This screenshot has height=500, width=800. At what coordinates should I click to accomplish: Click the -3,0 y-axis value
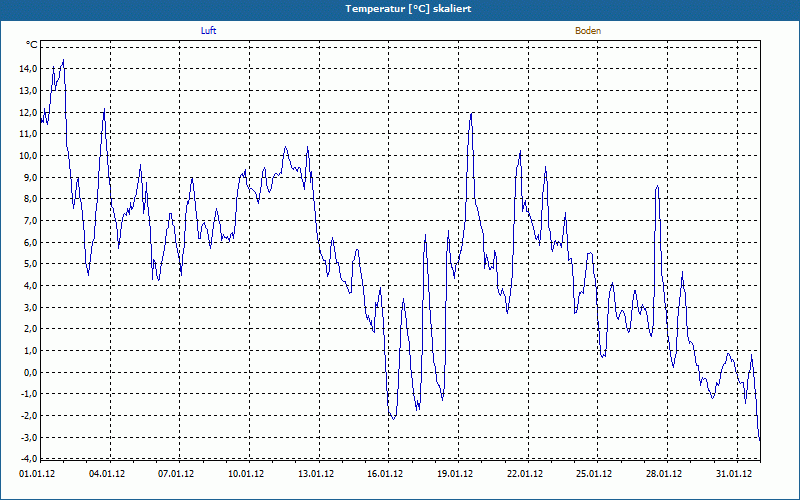coord(29,437)
